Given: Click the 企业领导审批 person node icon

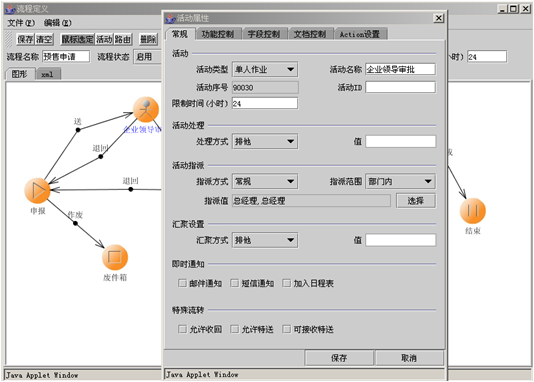Looking at the screenshot, I should click(146, 110).
